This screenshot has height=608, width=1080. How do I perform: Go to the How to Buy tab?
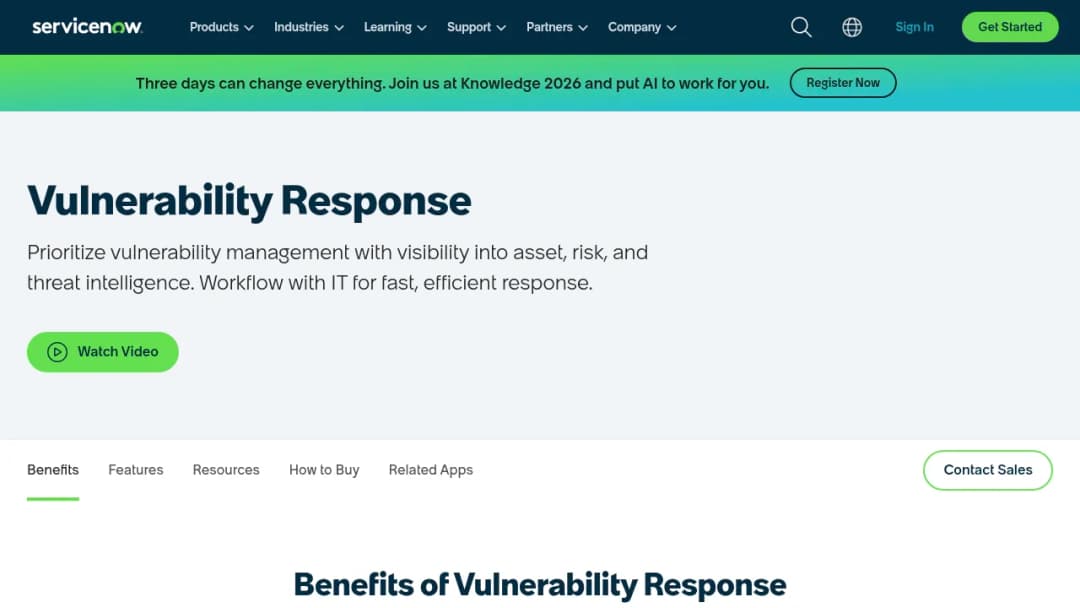pos(324,470)
